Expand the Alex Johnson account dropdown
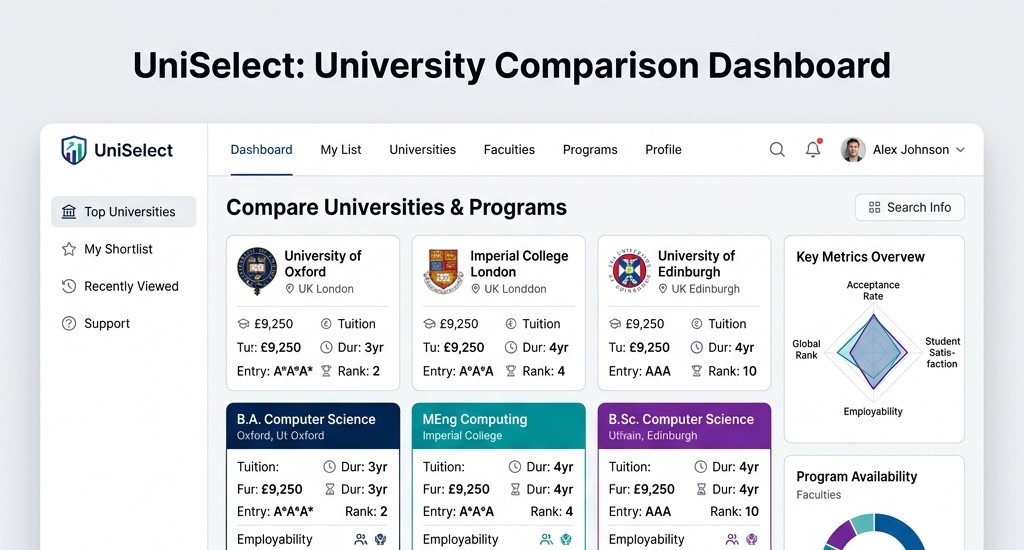Viewport: 1024px width, 550px height. click(x=960, y=150)
